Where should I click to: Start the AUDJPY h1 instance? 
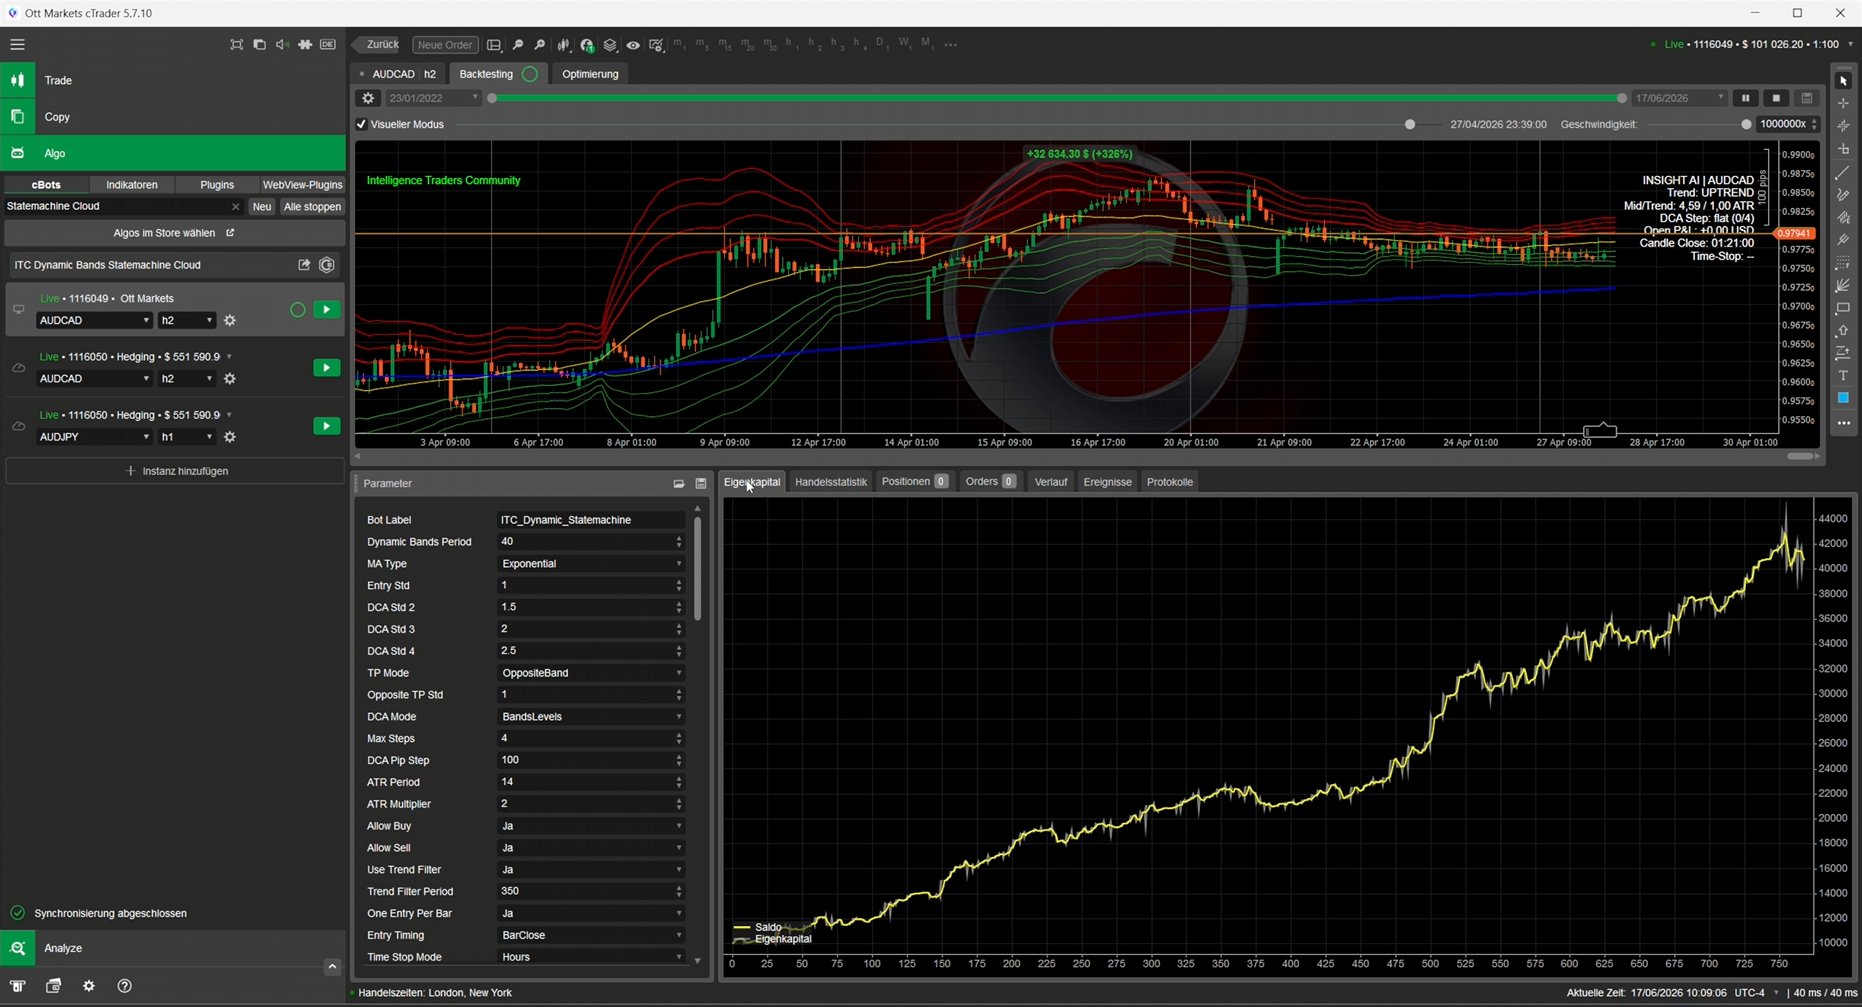click(326, 426)
